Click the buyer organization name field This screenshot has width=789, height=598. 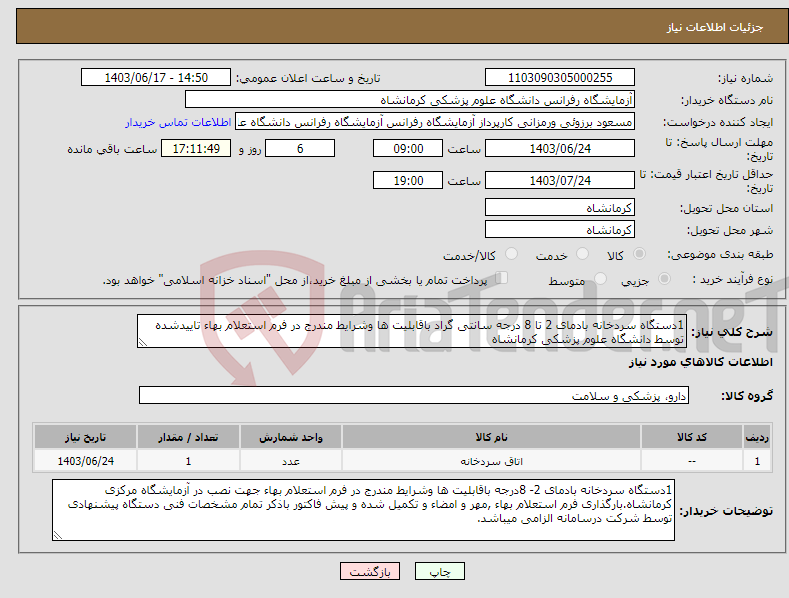410,100
